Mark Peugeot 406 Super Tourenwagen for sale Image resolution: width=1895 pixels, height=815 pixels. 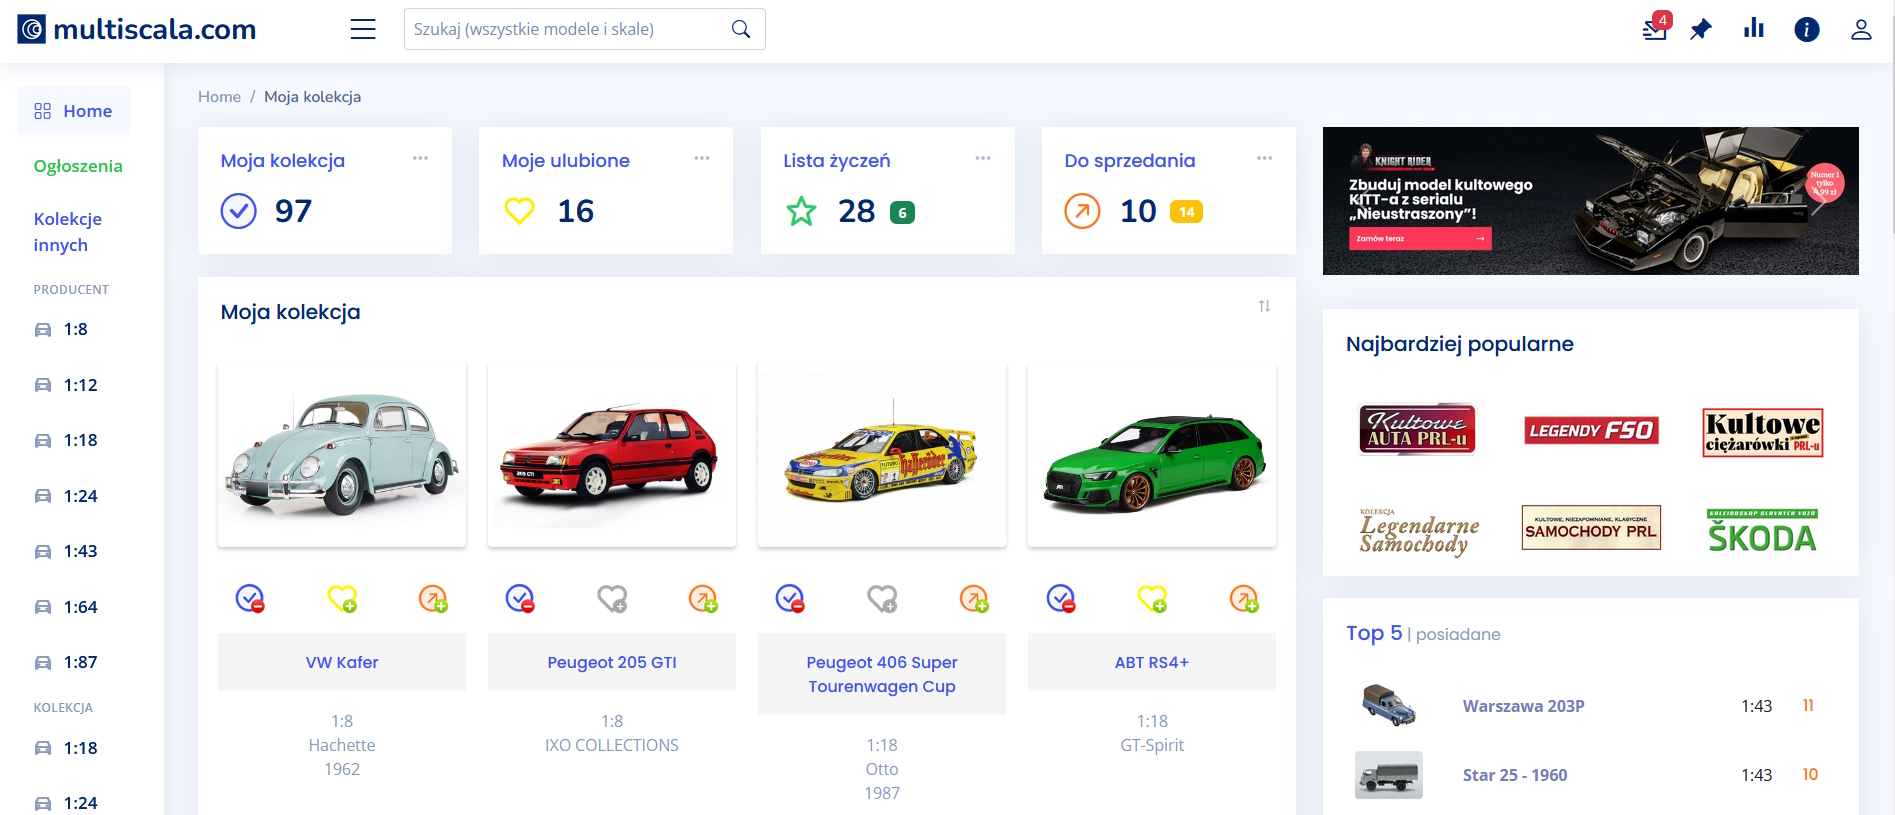(974, 599)
